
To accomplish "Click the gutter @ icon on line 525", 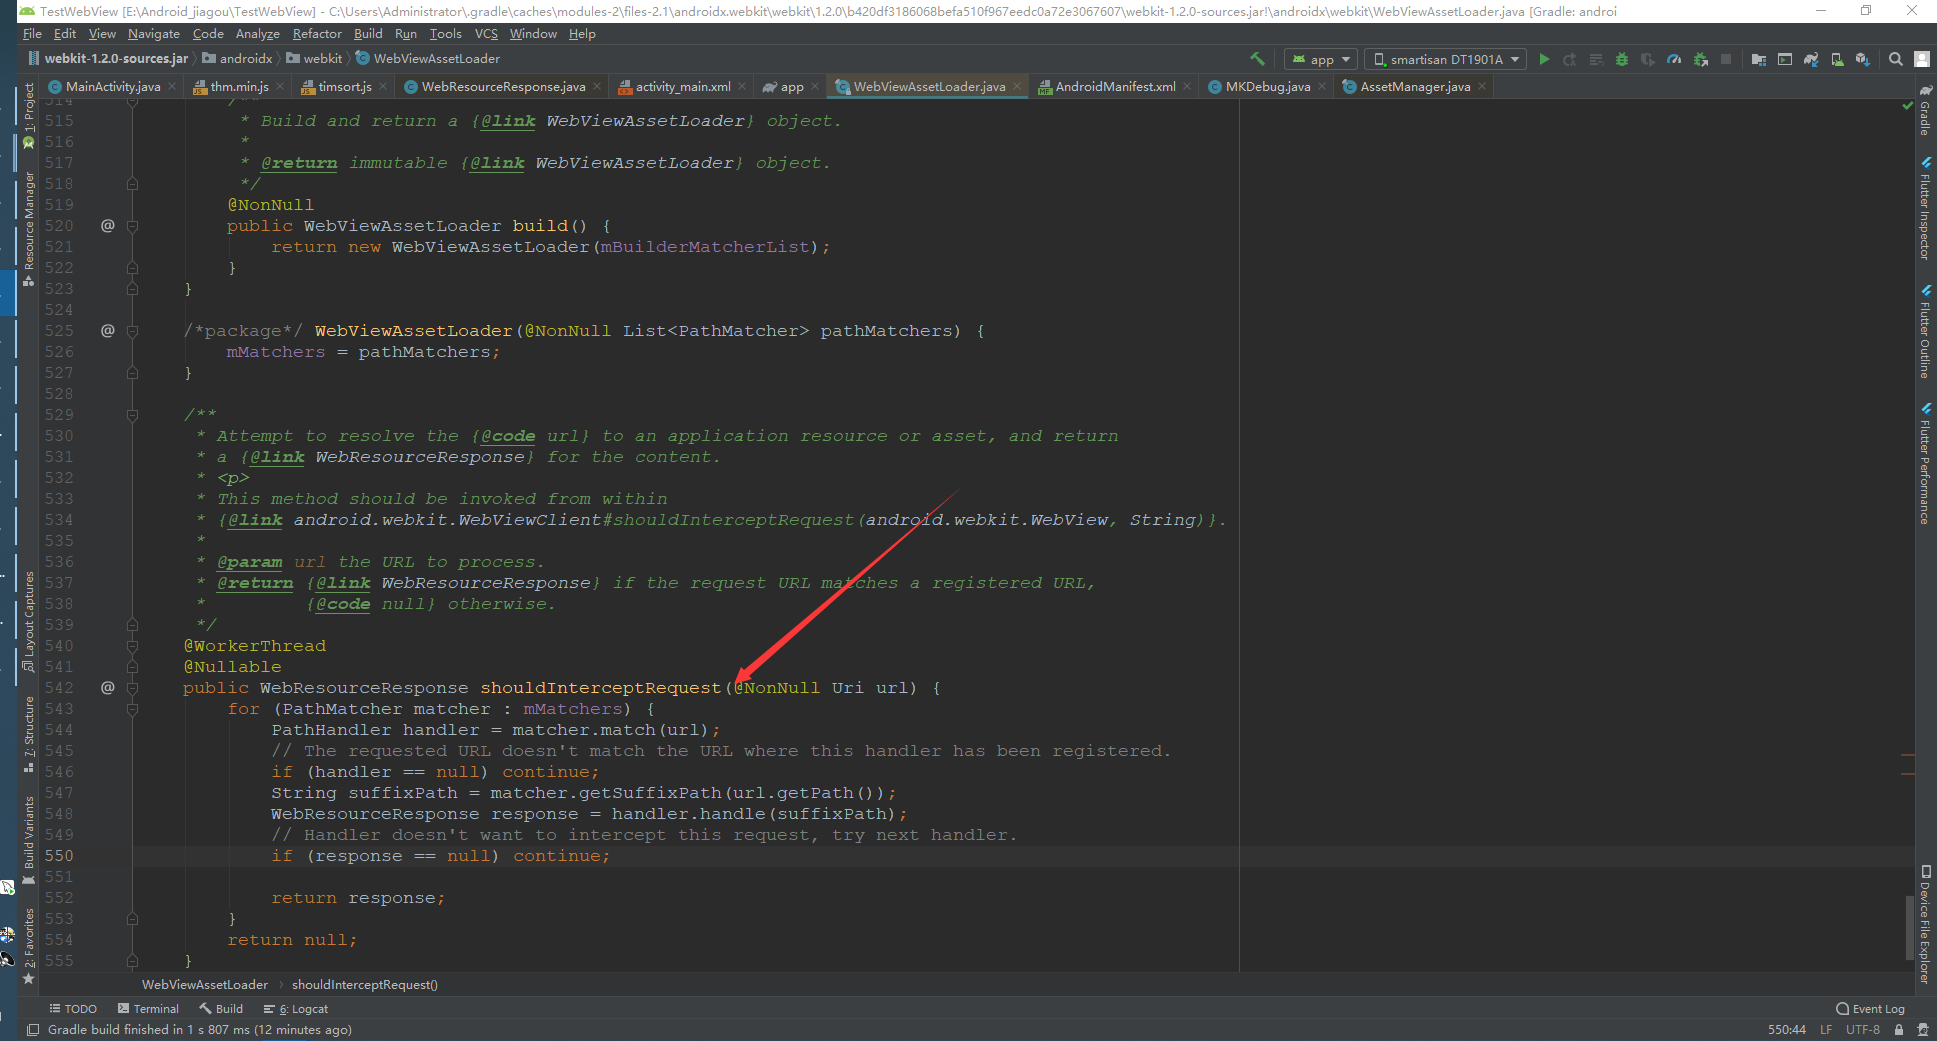I will click(108, 331).
